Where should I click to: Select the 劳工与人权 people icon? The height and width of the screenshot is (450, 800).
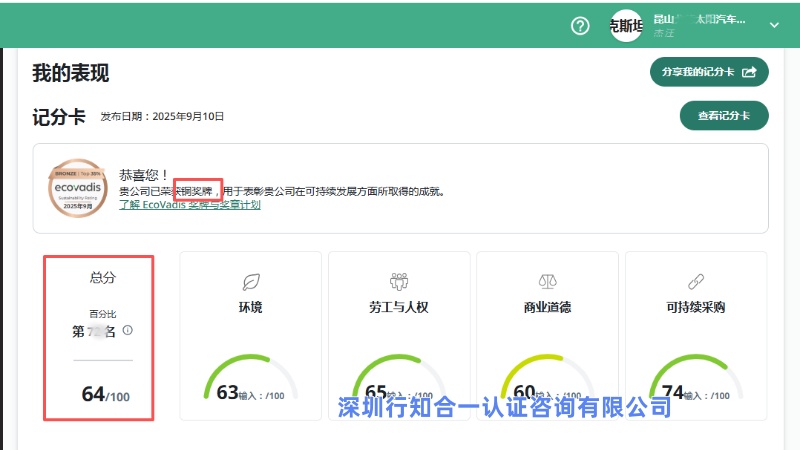click(x=399, y=281)
